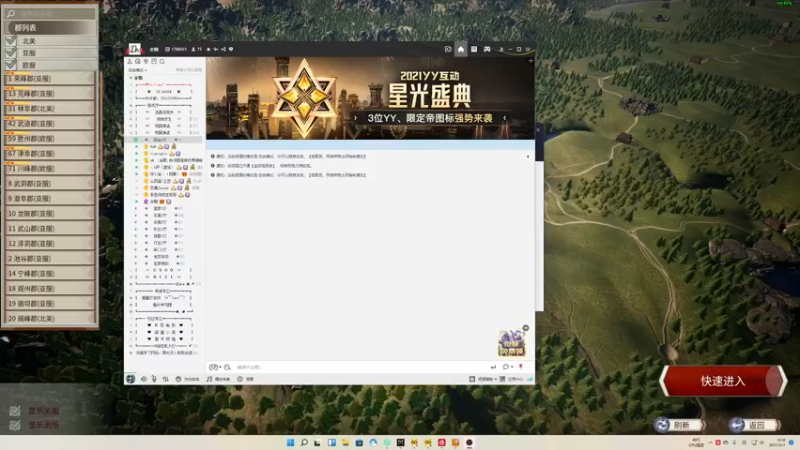Focus the chat message input field
The height and width of the screenshot is (450, 800).
(x=360, y=367)
